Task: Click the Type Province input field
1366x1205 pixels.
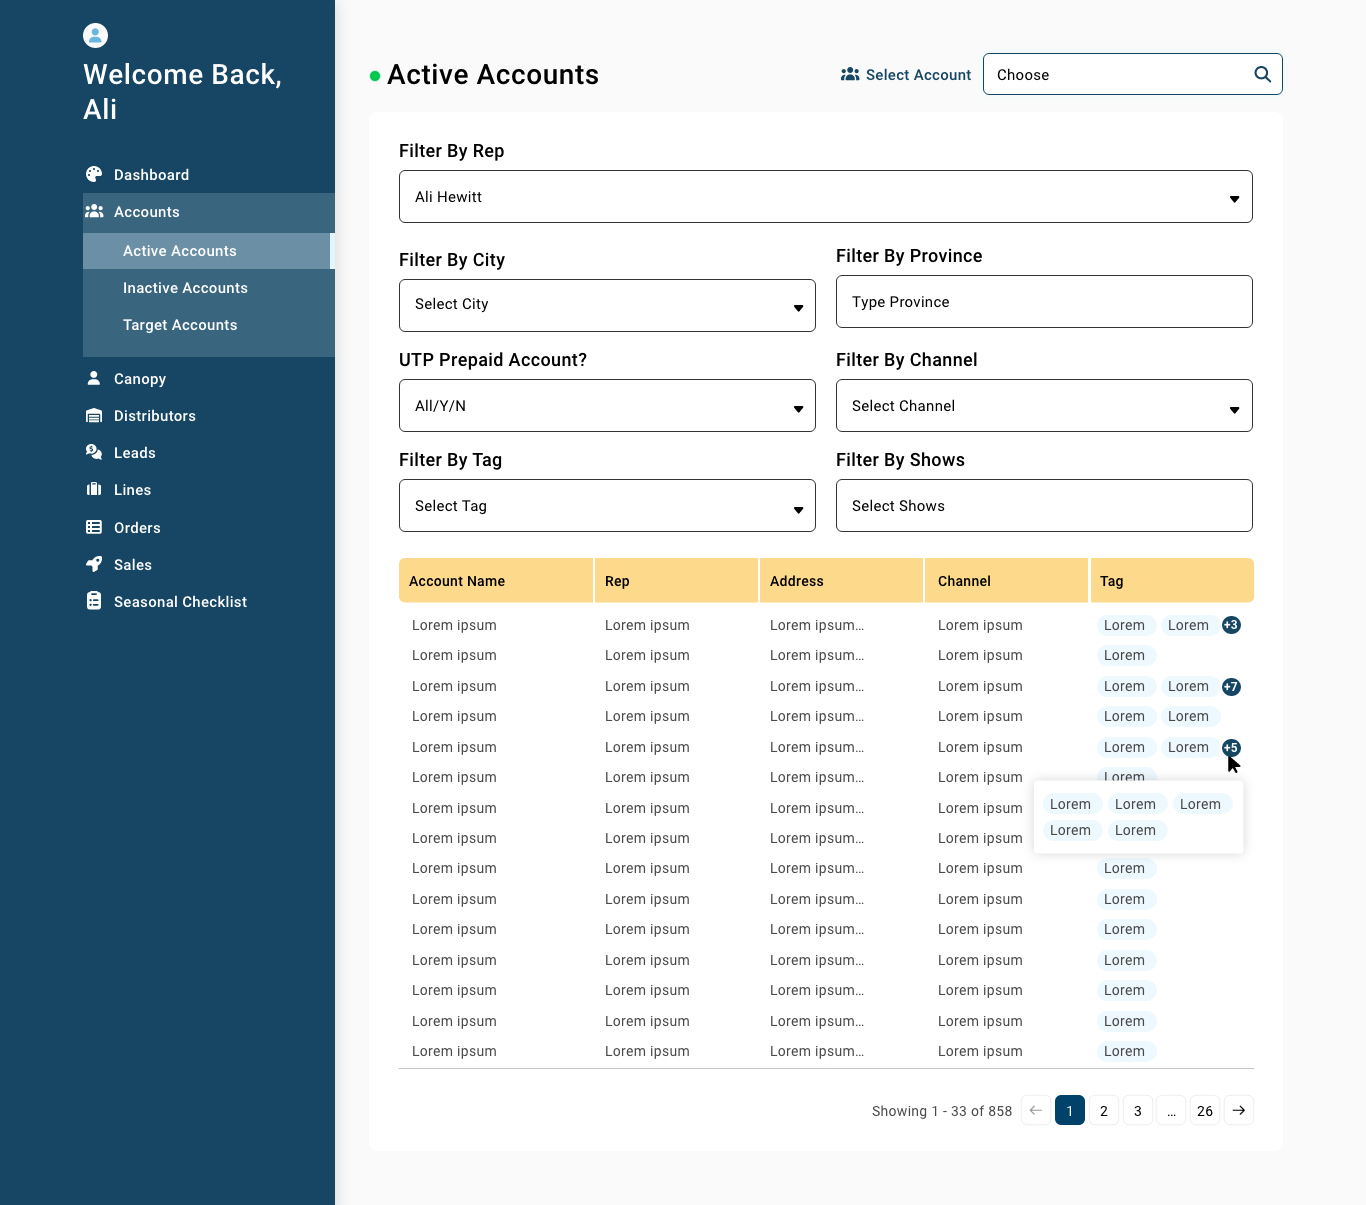Action: click(1044, 301)
